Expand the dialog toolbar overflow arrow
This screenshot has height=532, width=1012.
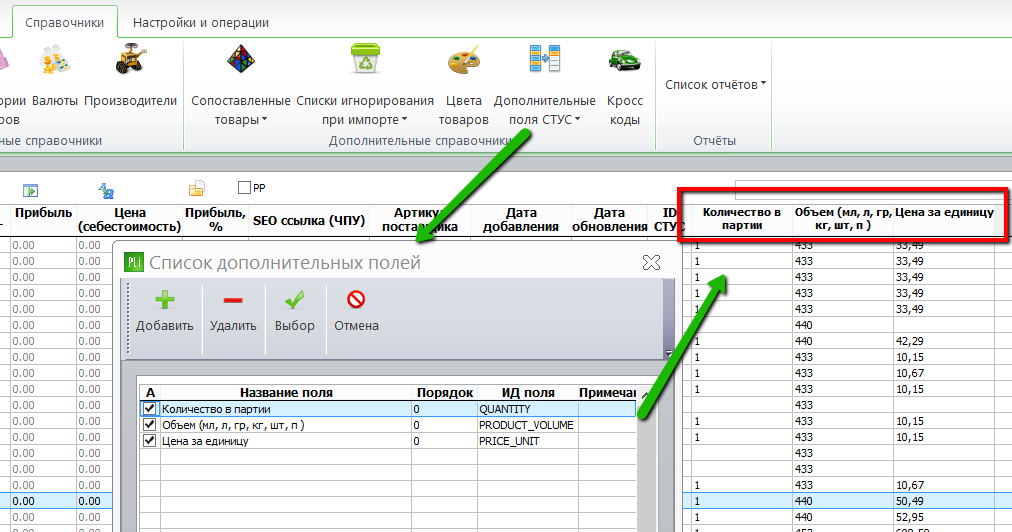pos(669,353)
